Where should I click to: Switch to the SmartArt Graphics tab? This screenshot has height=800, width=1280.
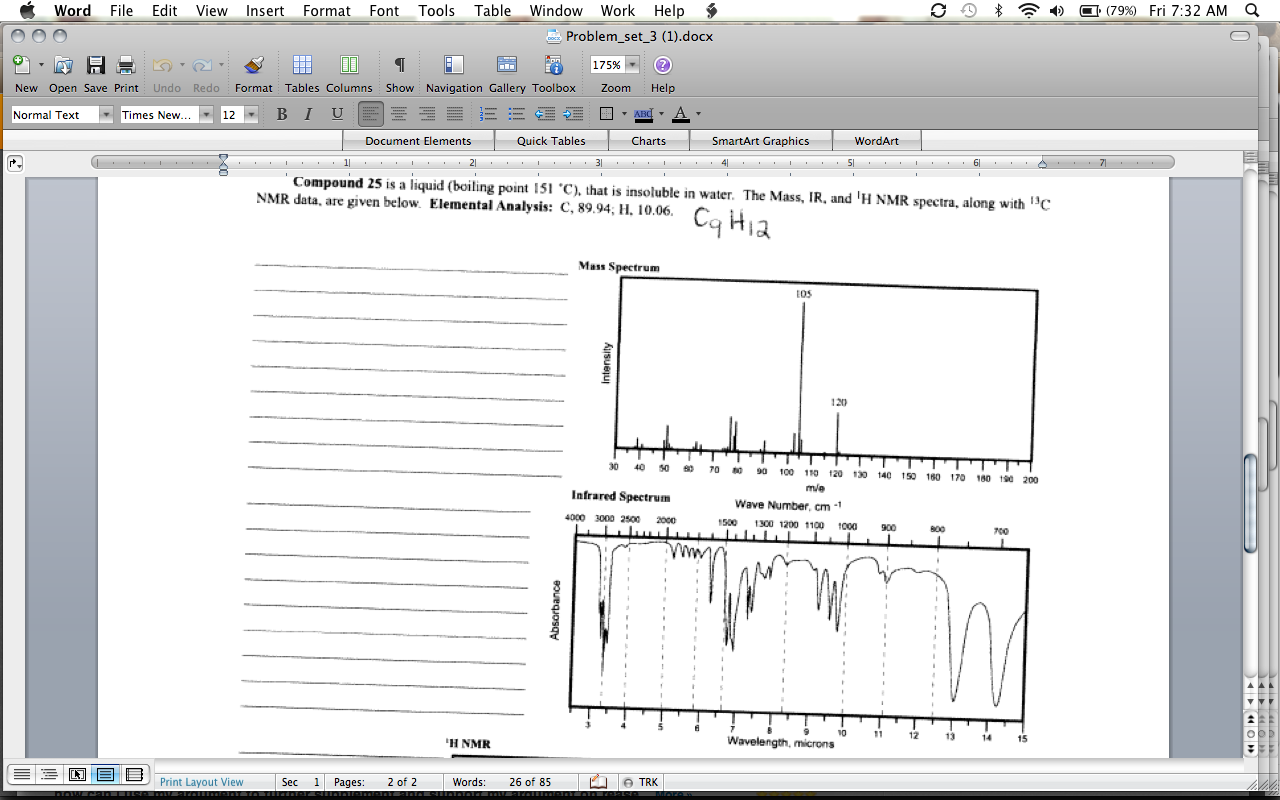[760, 141]
